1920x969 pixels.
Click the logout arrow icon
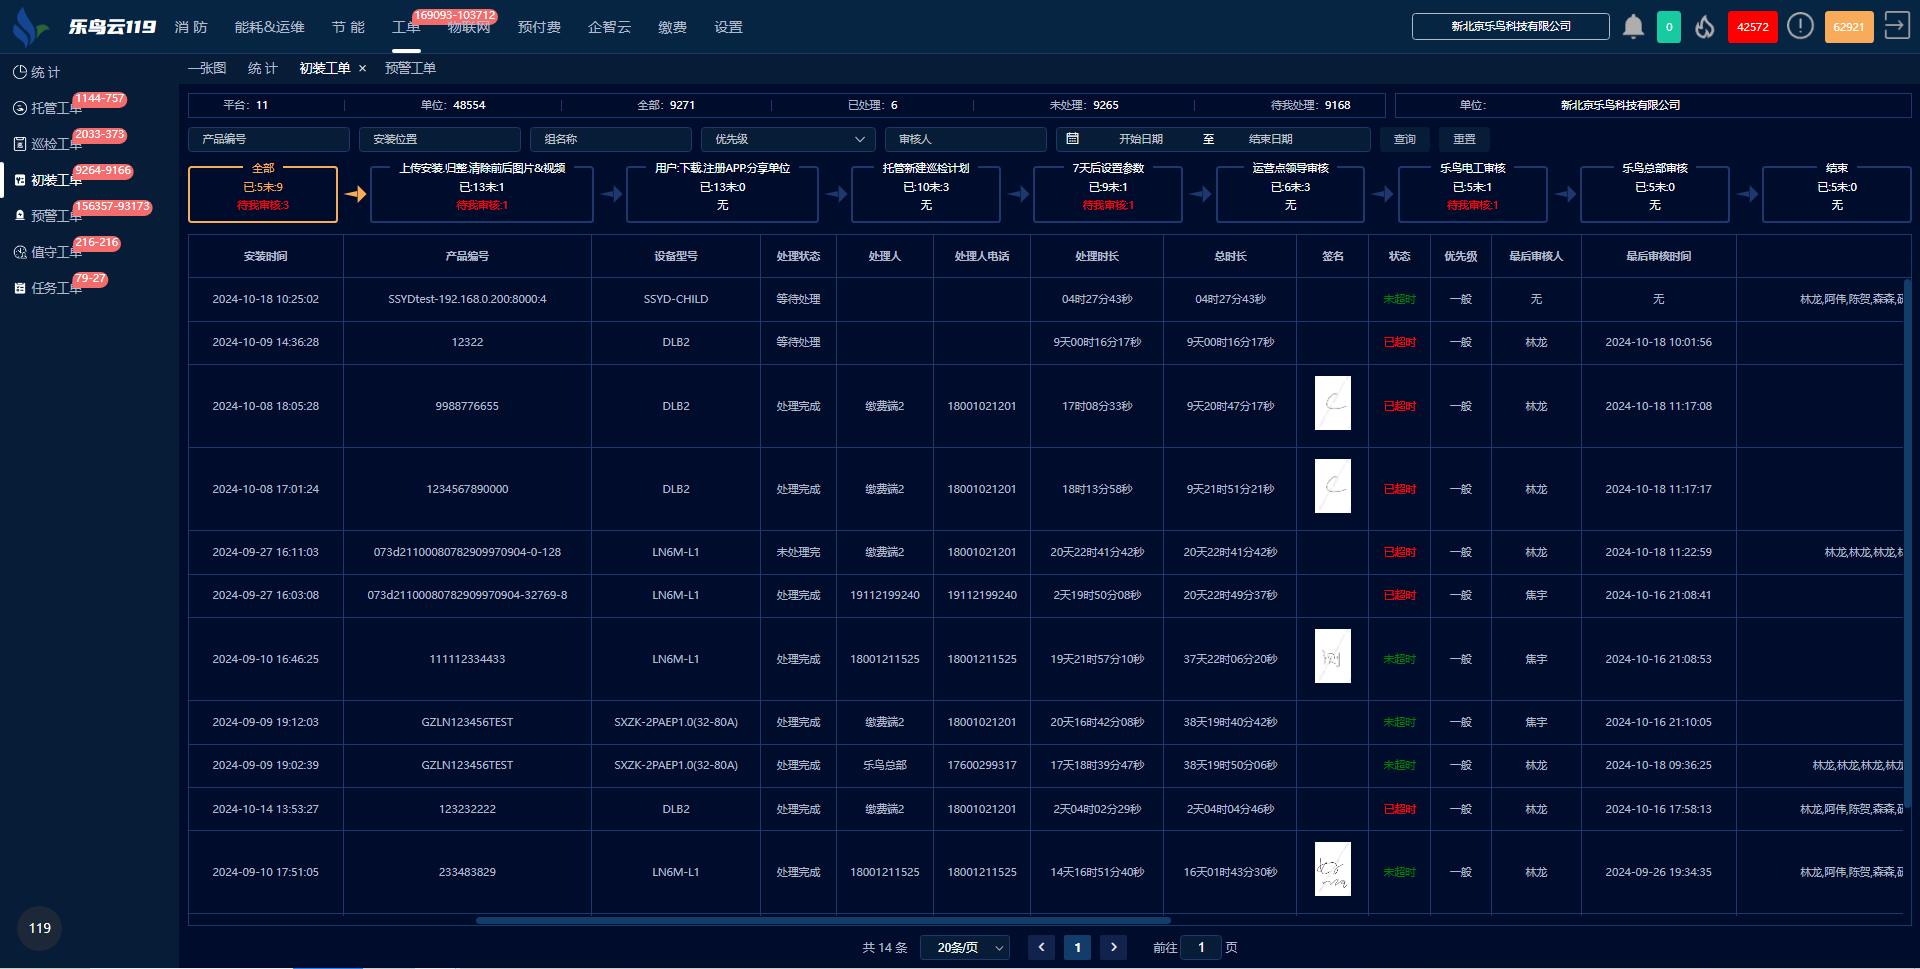[1896, 26]
